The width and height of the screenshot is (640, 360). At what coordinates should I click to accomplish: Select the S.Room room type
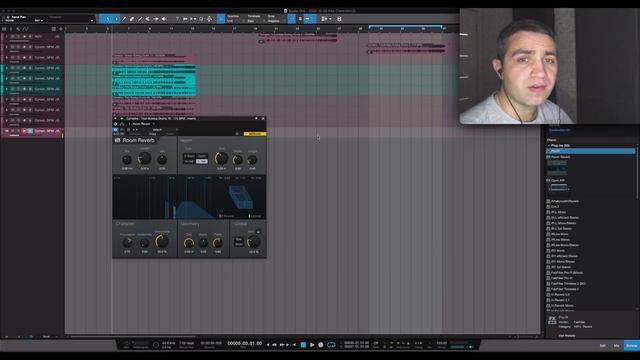(x=189, y=156)
